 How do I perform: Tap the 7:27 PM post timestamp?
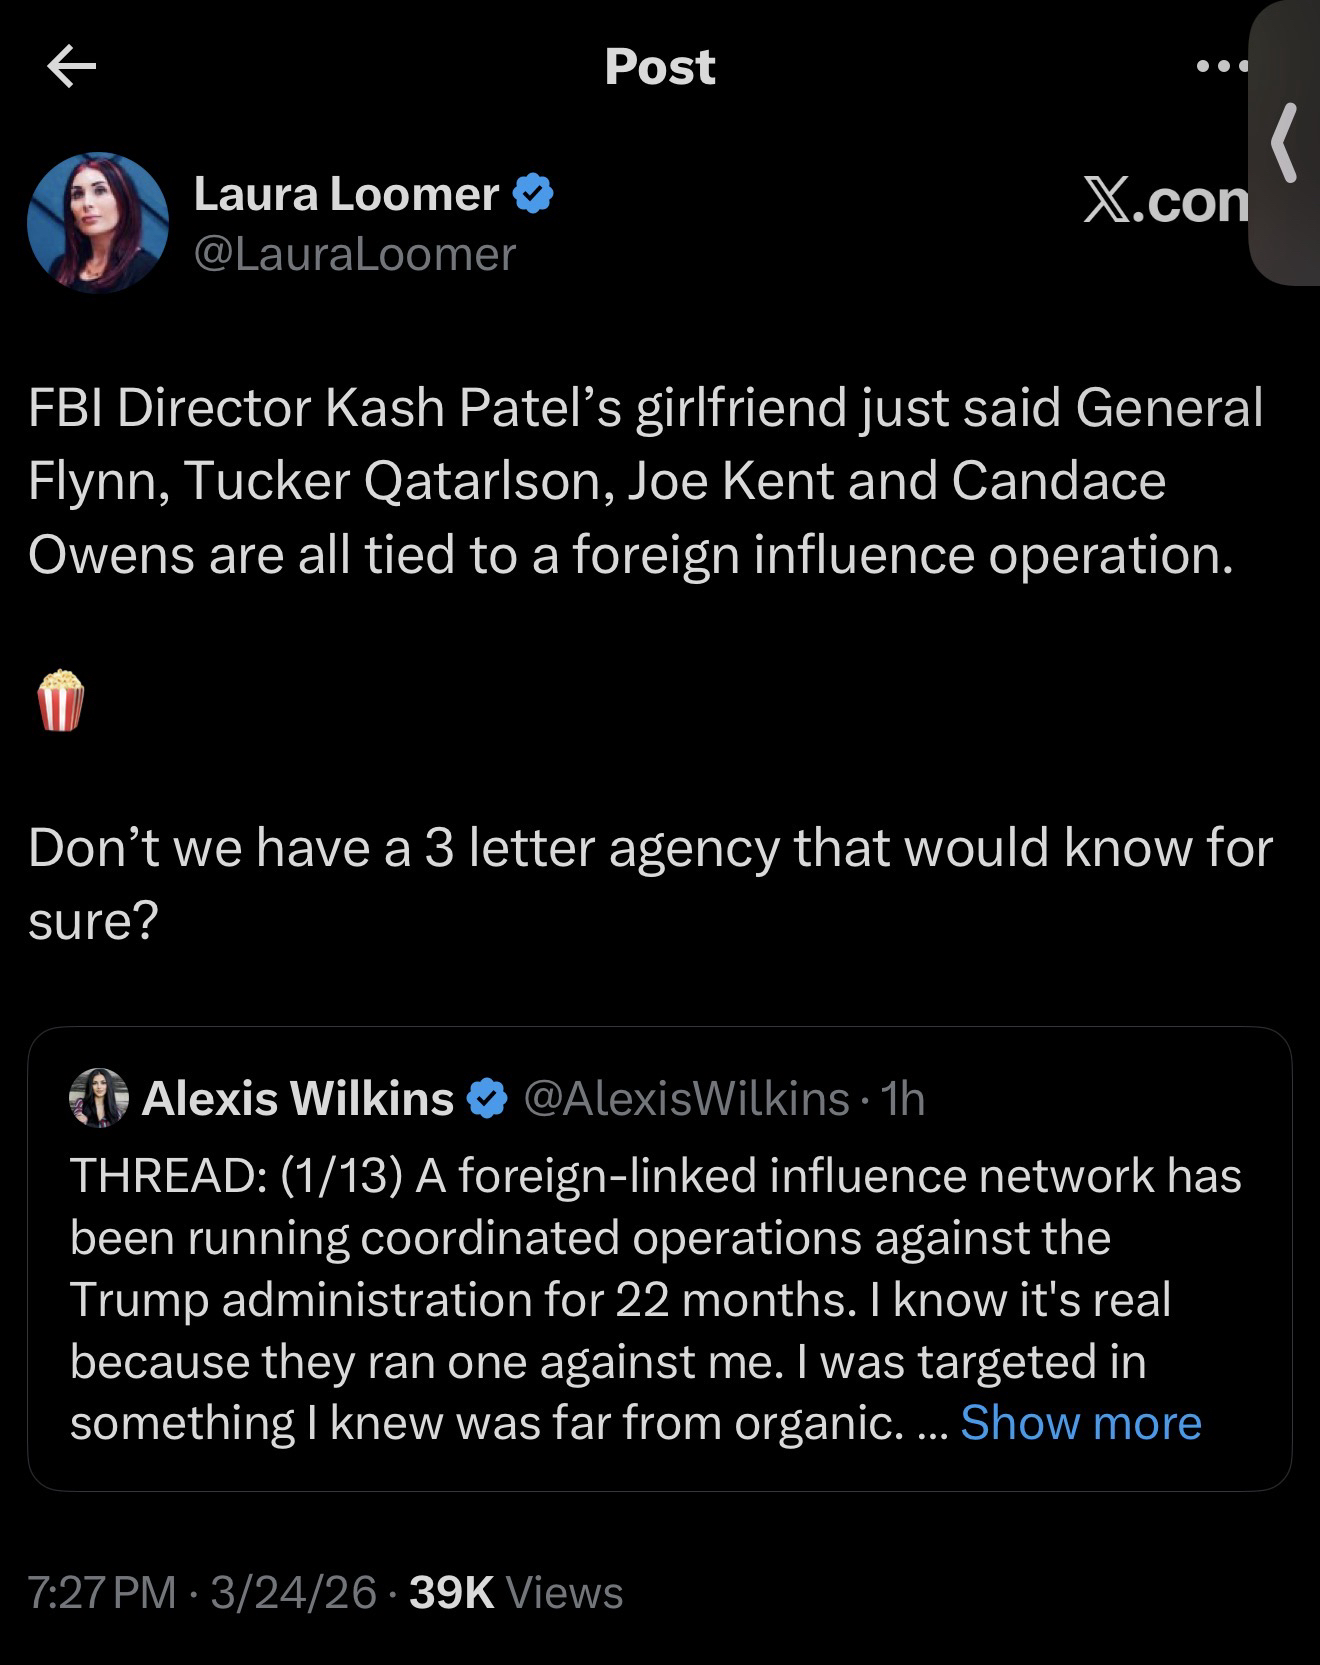coord(102,1592)
